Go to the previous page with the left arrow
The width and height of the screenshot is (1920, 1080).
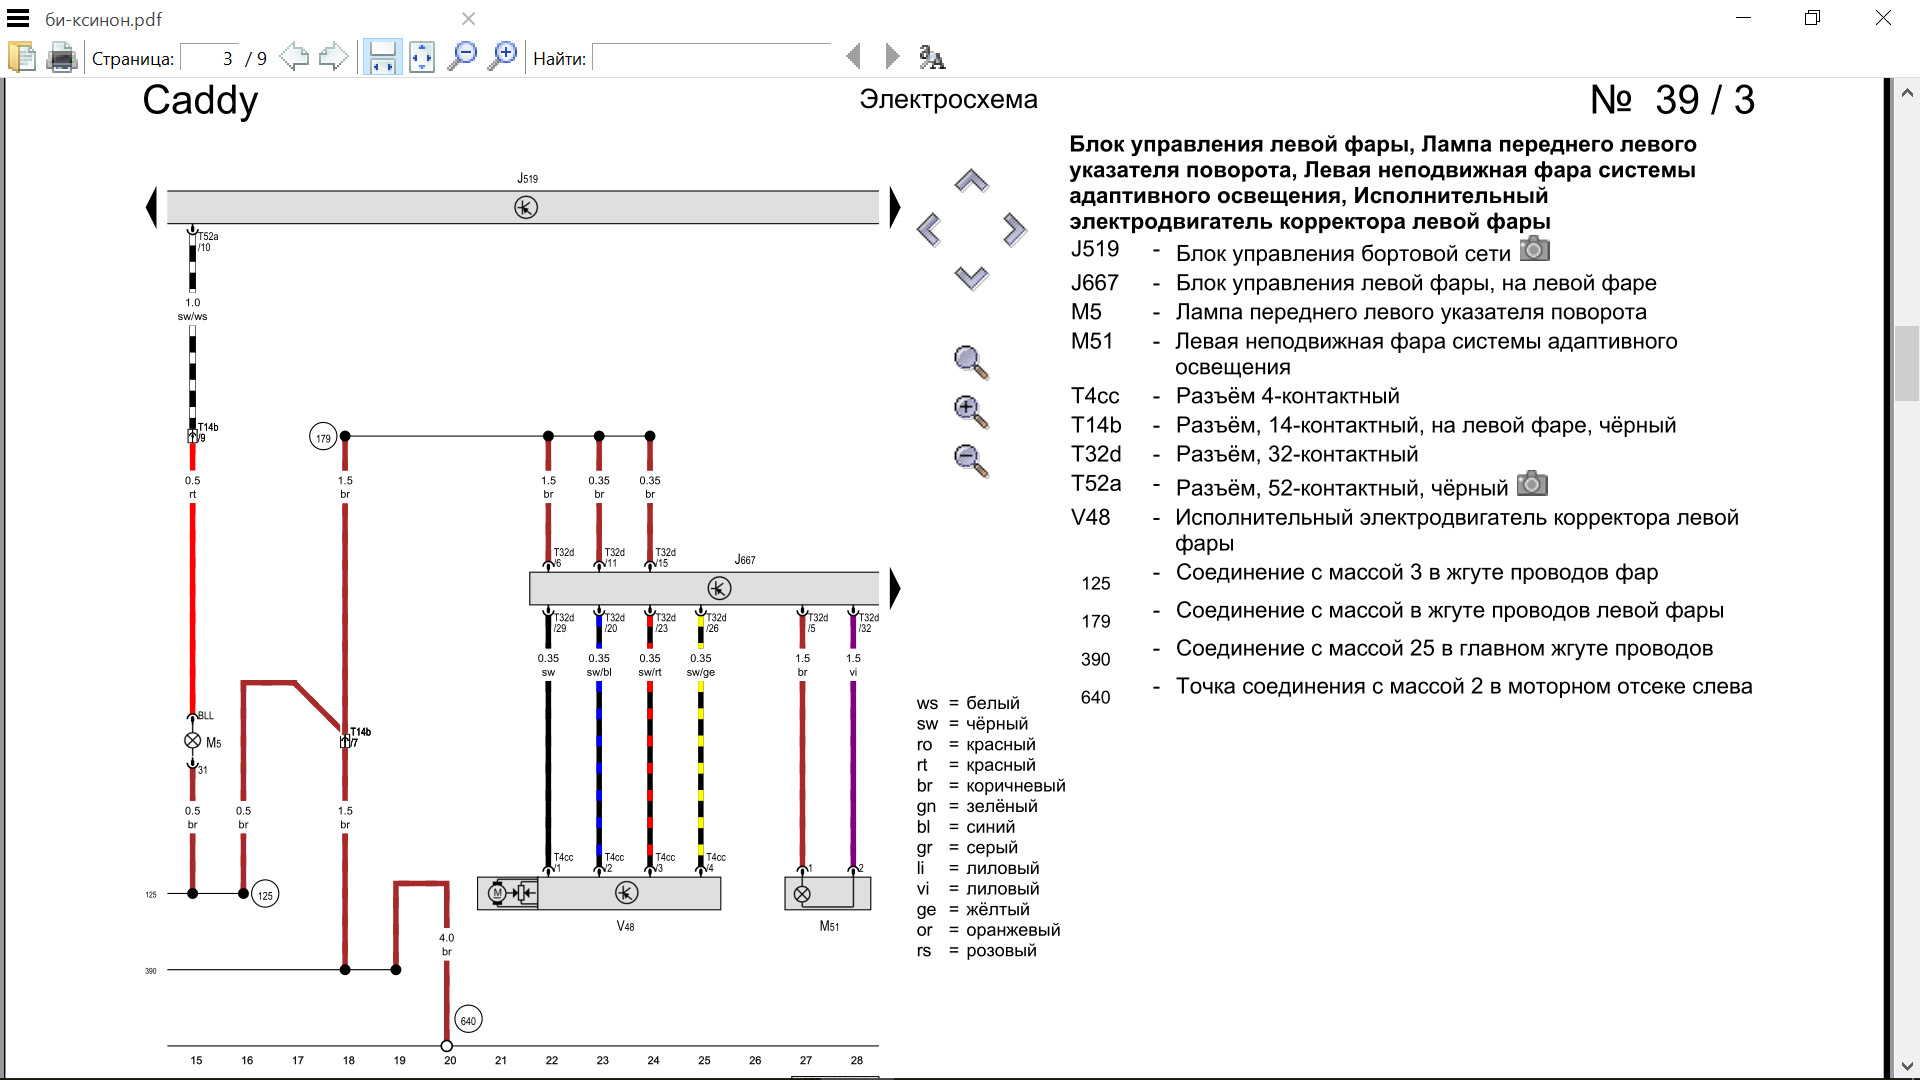[x=294, y=56]
